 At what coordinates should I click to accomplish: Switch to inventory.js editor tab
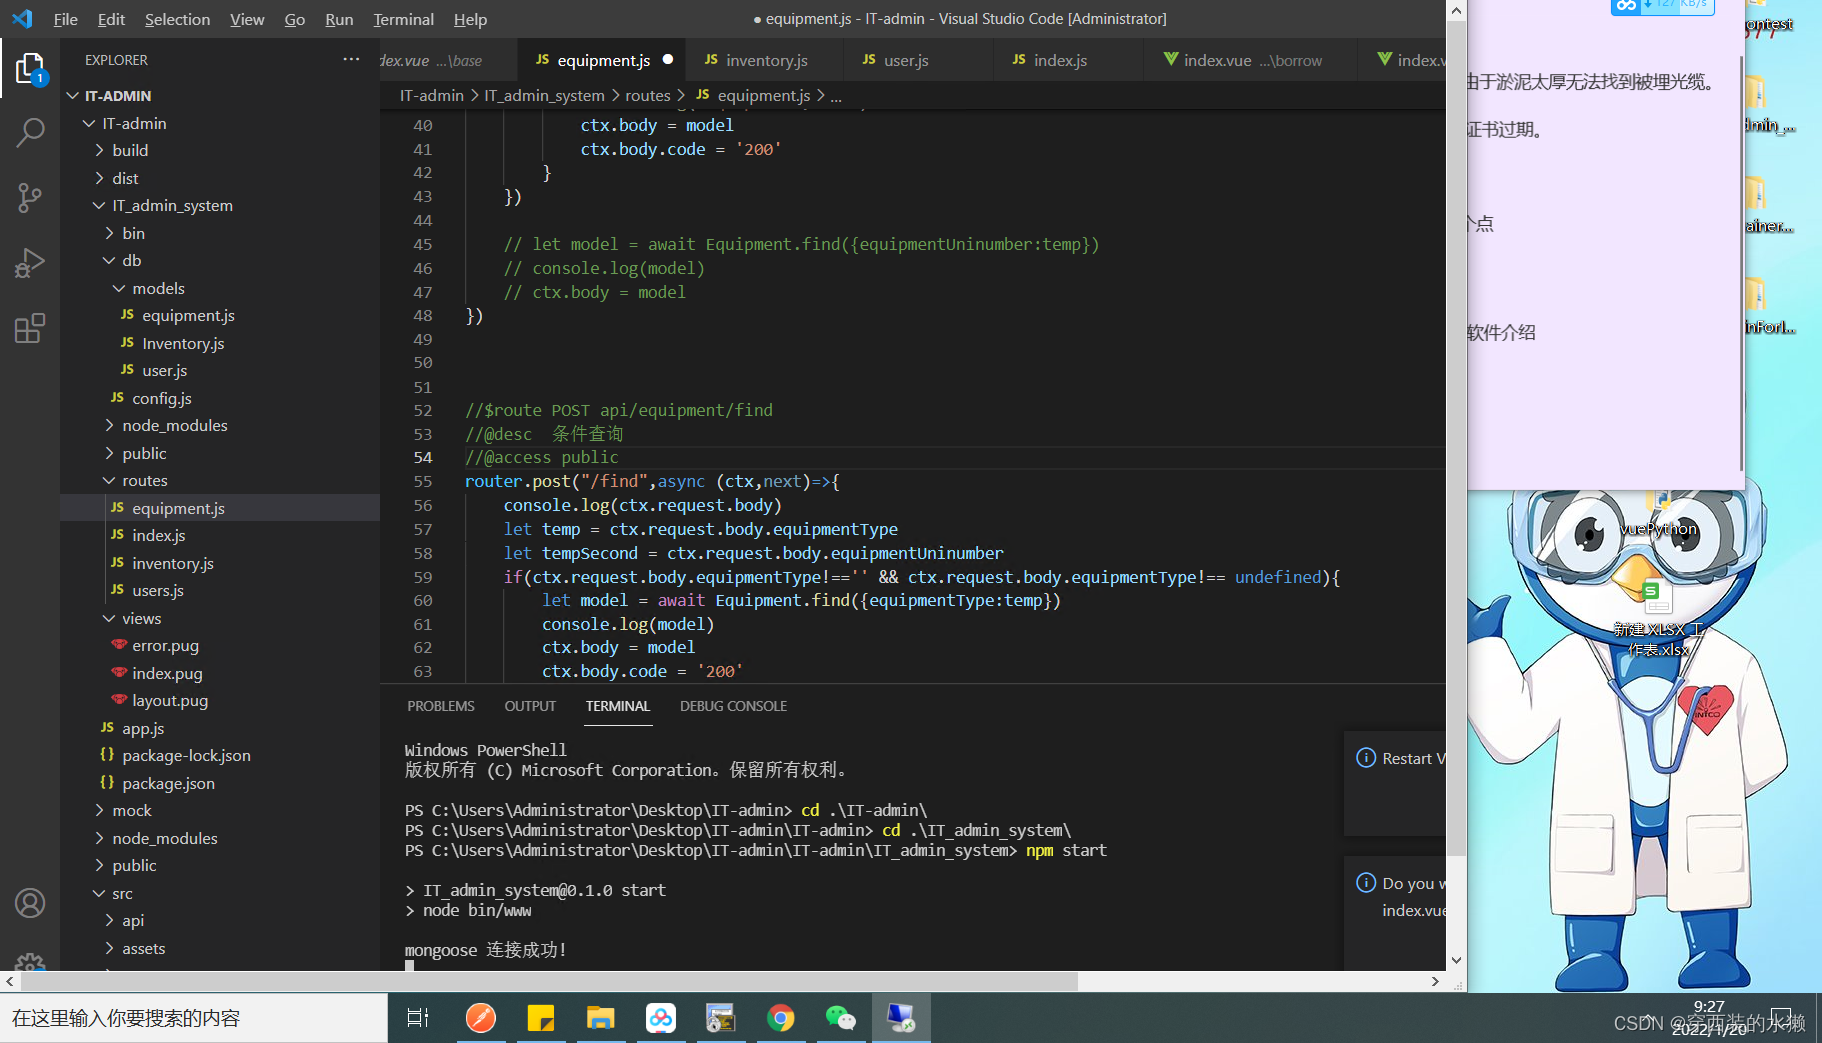(x=765, y=60)
